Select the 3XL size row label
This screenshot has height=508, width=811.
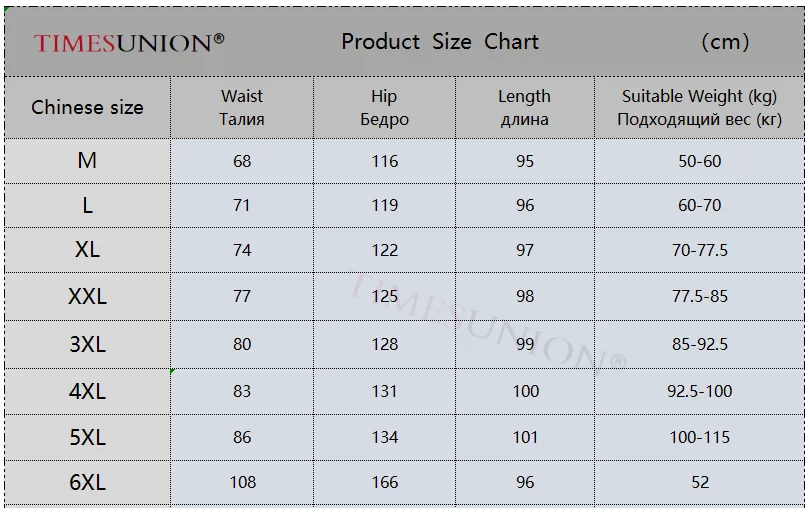click(87, 344)
